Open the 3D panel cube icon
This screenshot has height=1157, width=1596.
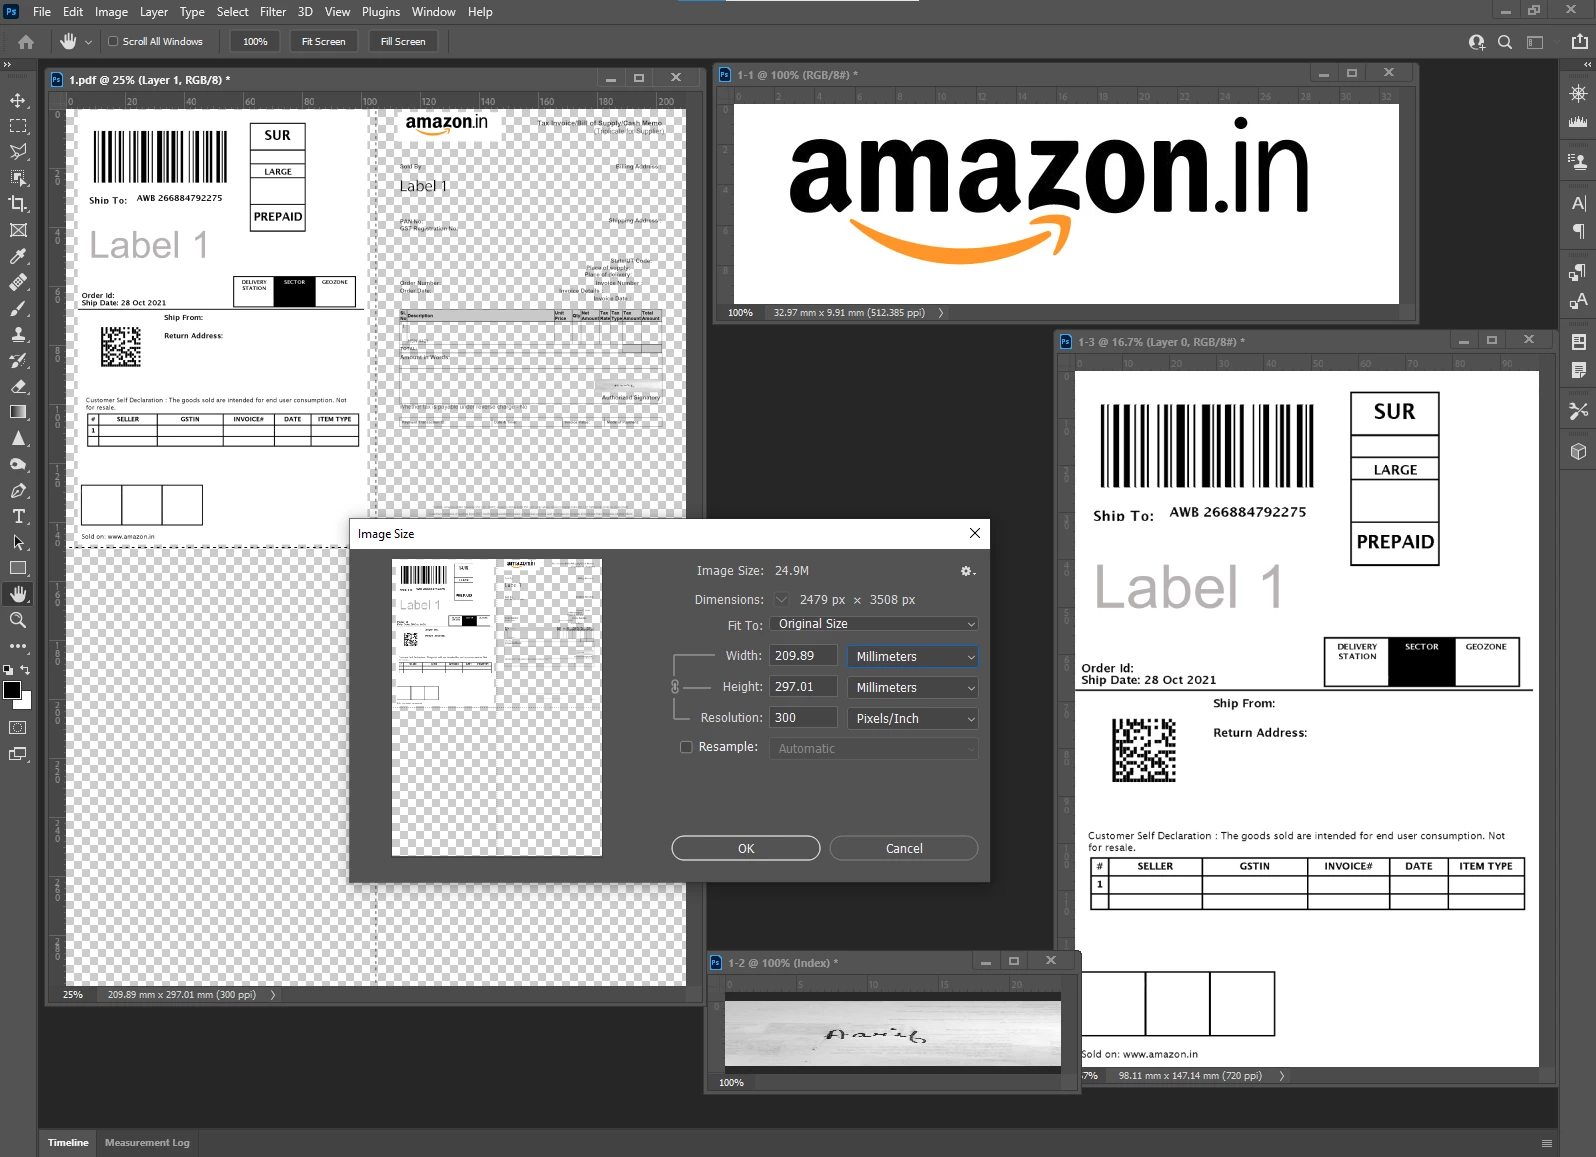coord(1578,451)
